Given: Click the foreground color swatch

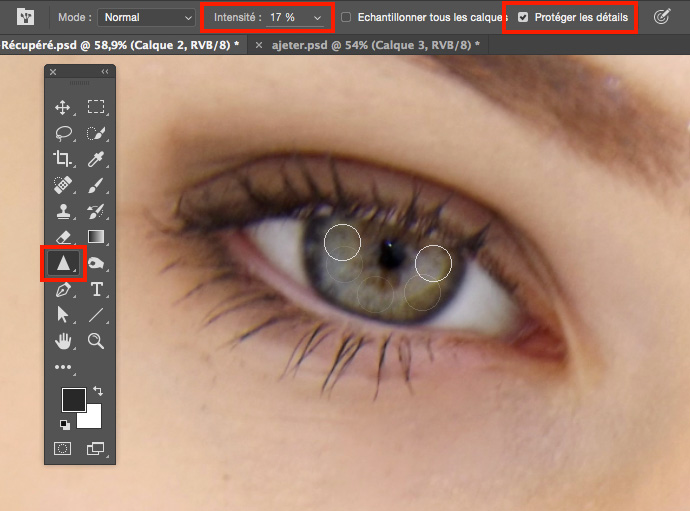Looking at the screenshot, I should [73, 399].
